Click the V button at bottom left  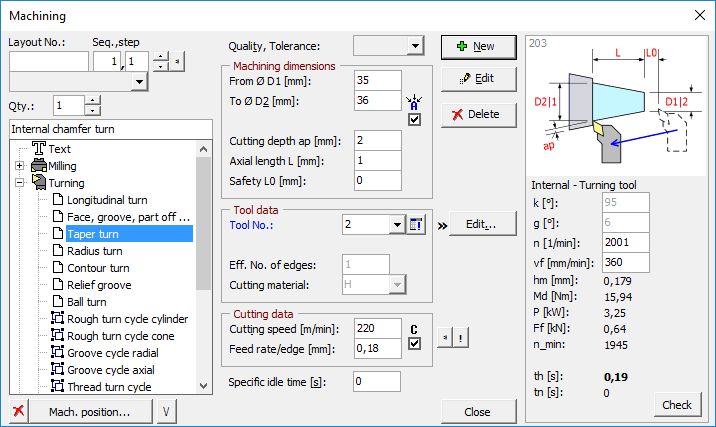[x=166, y=412]
